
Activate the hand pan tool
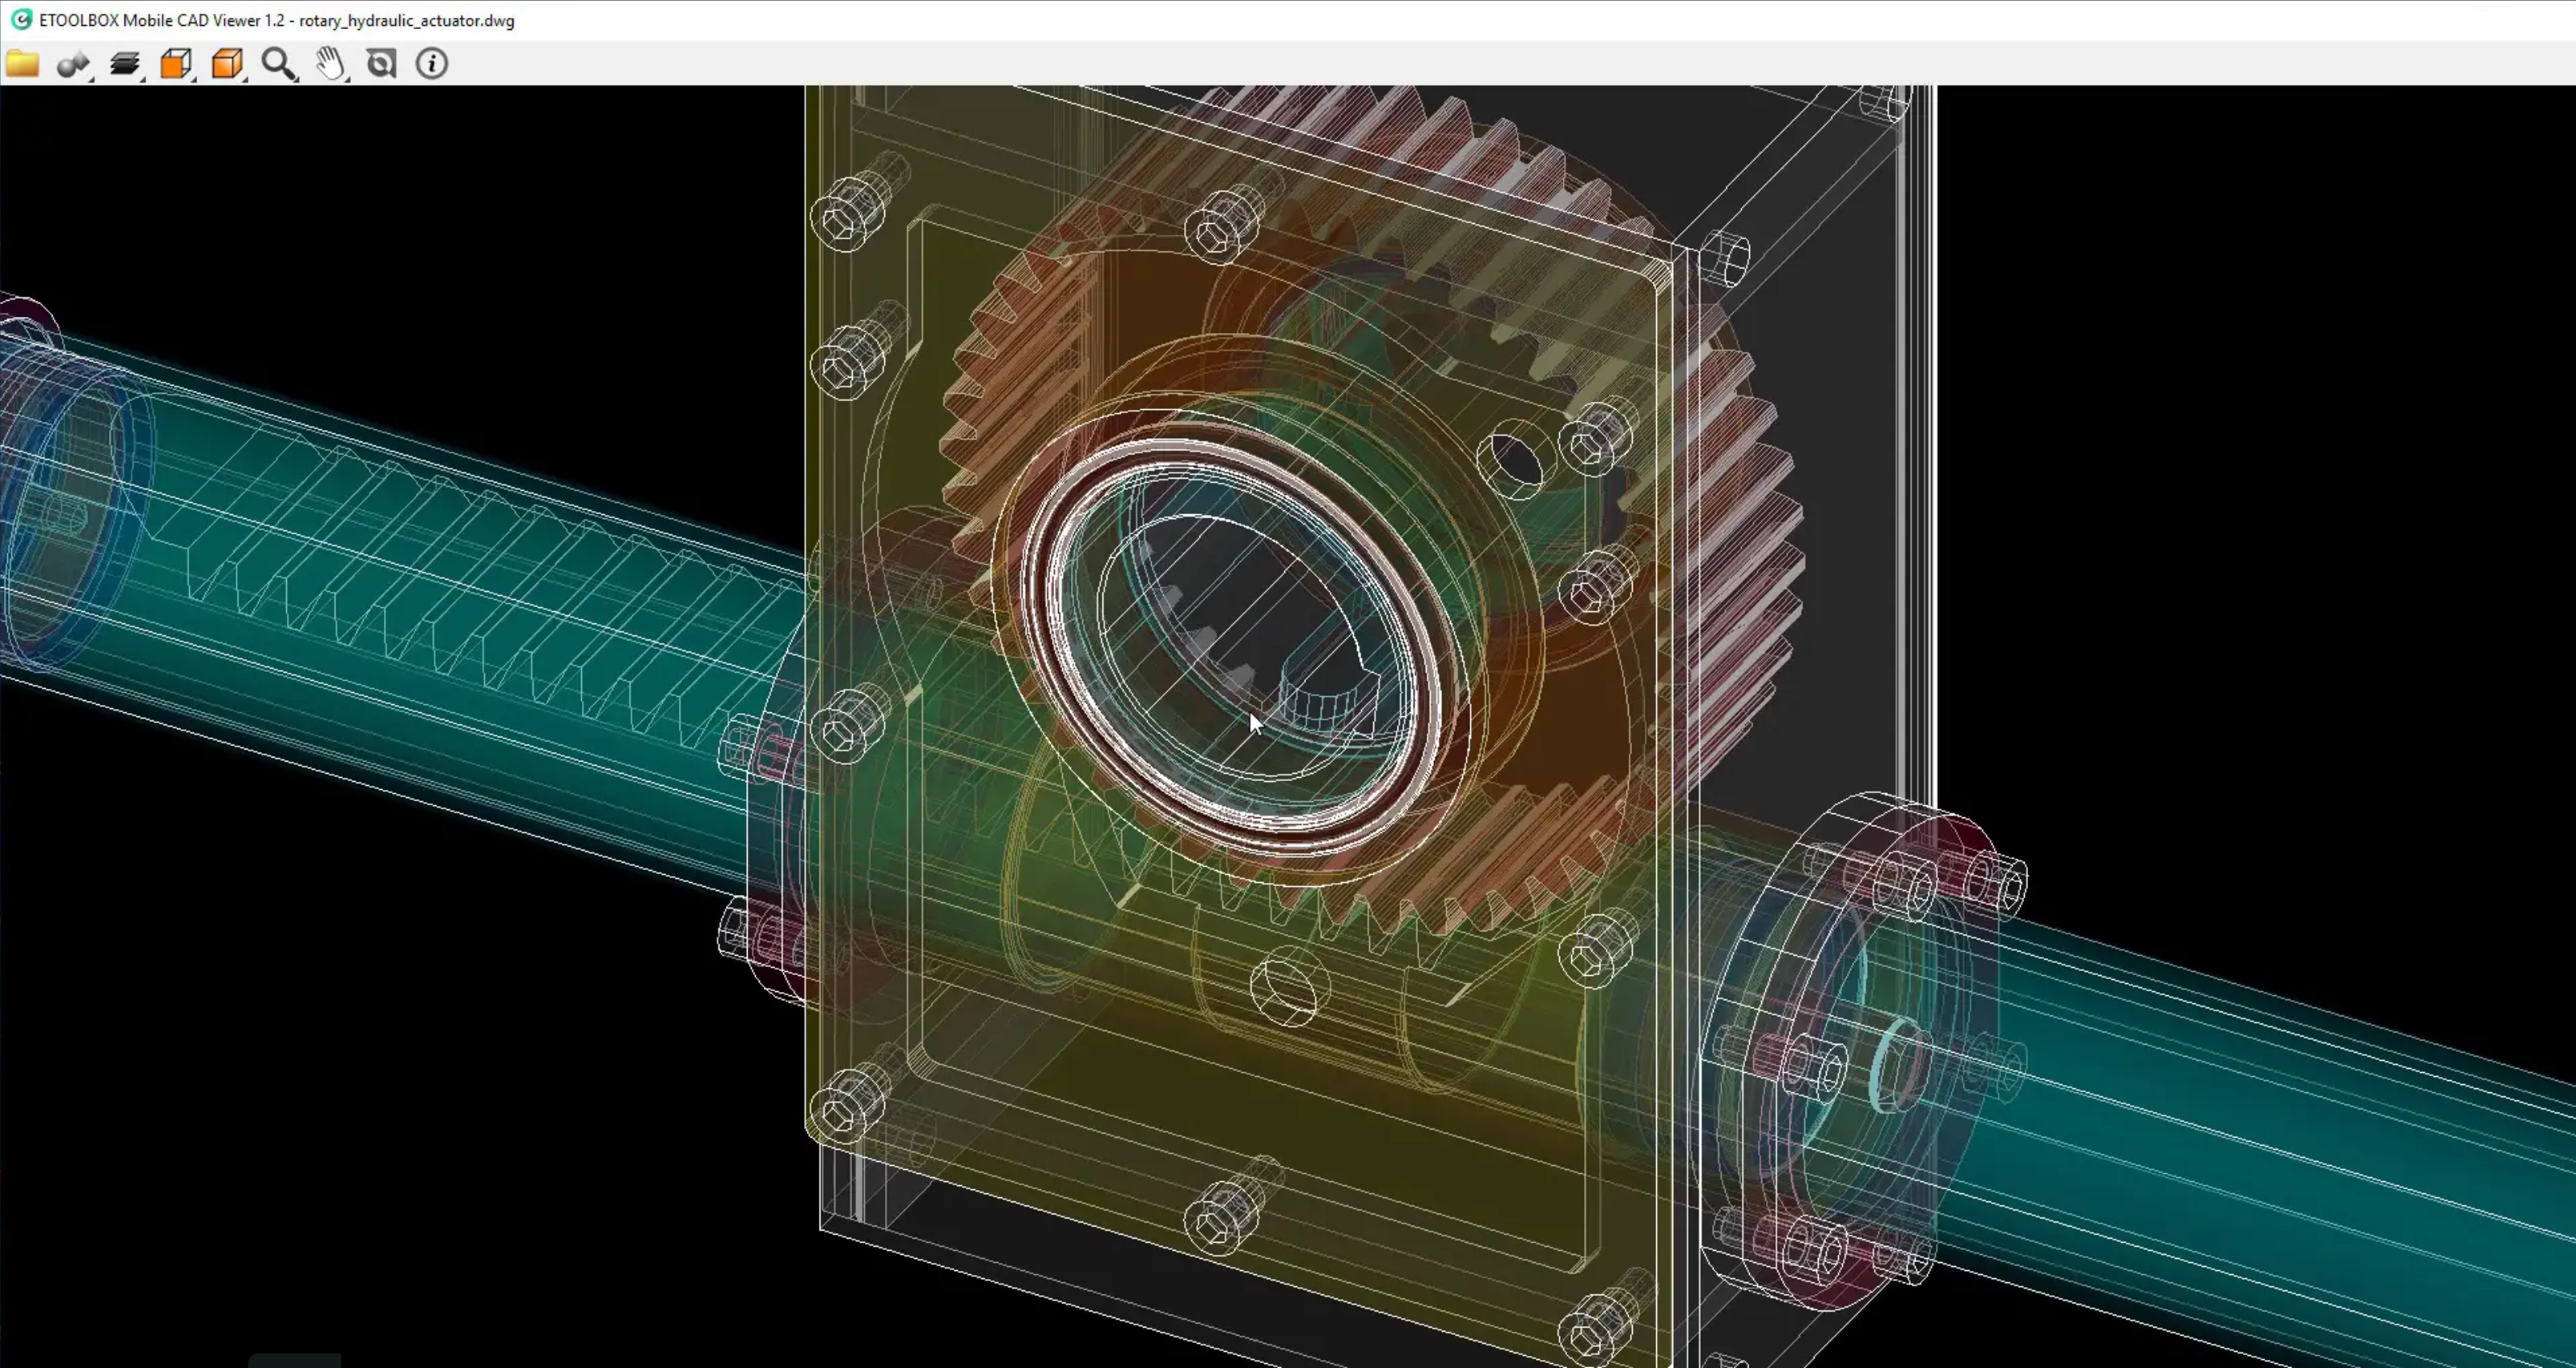[331, 64]
